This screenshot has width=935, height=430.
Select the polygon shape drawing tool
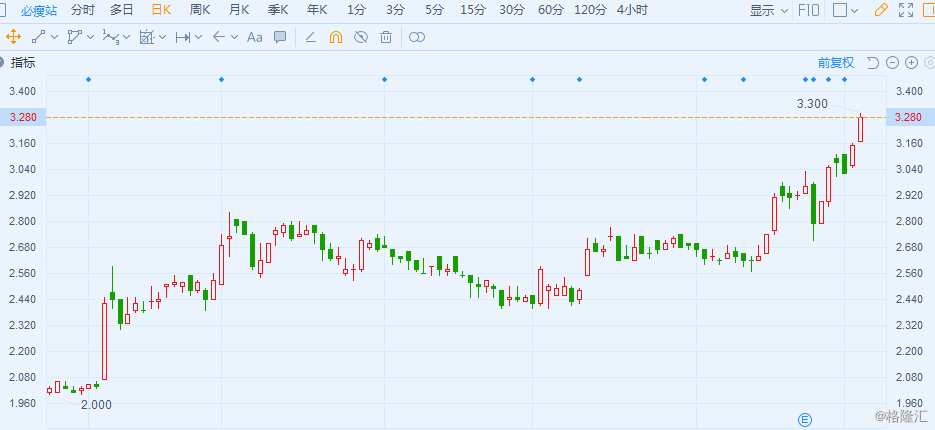(x=75, y=37)
